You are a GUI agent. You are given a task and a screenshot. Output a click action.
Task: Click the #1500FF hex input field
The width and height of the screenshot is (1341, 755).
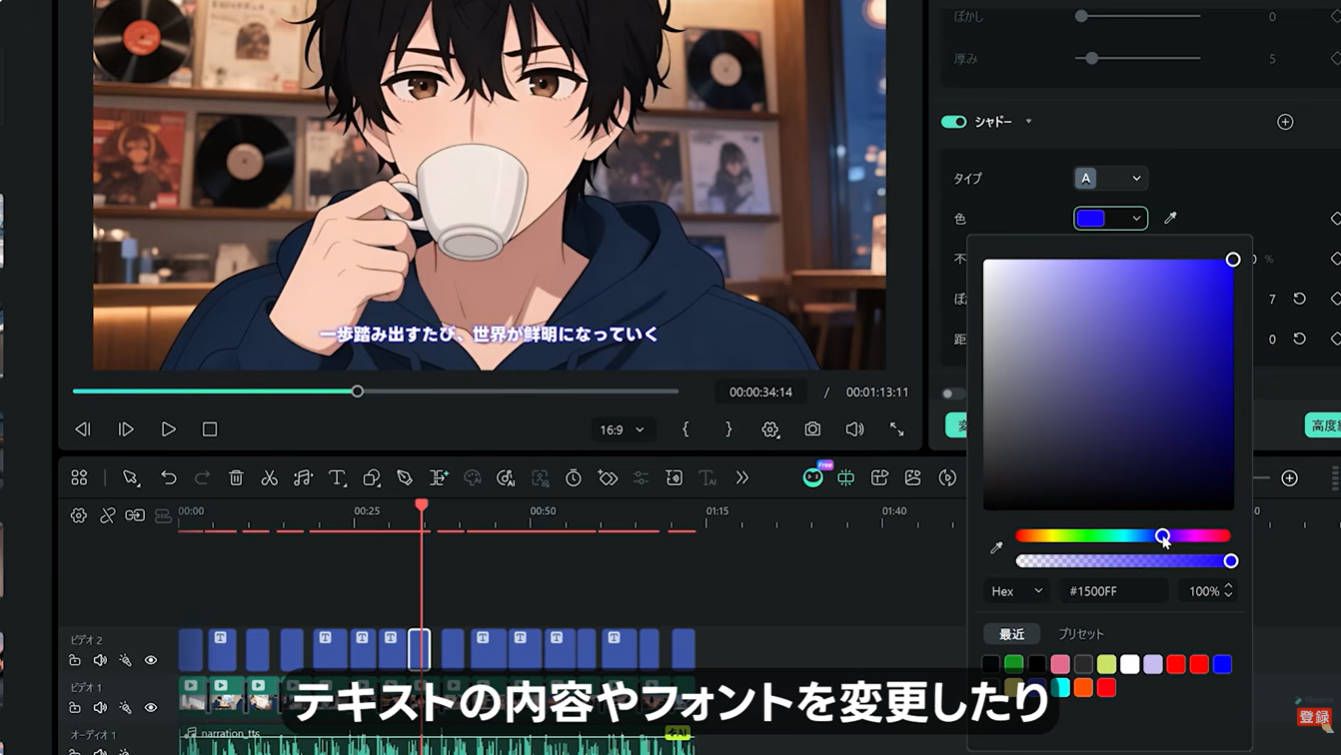pos(1114,591)
